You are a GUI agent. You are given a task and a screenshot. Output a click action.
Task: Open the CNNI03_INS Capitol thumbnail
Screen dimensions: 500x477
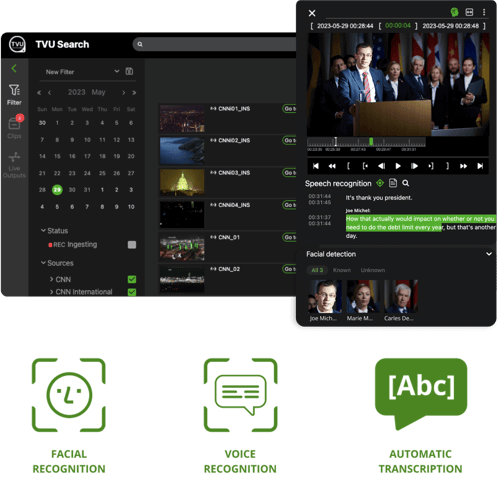pos(182,182)
